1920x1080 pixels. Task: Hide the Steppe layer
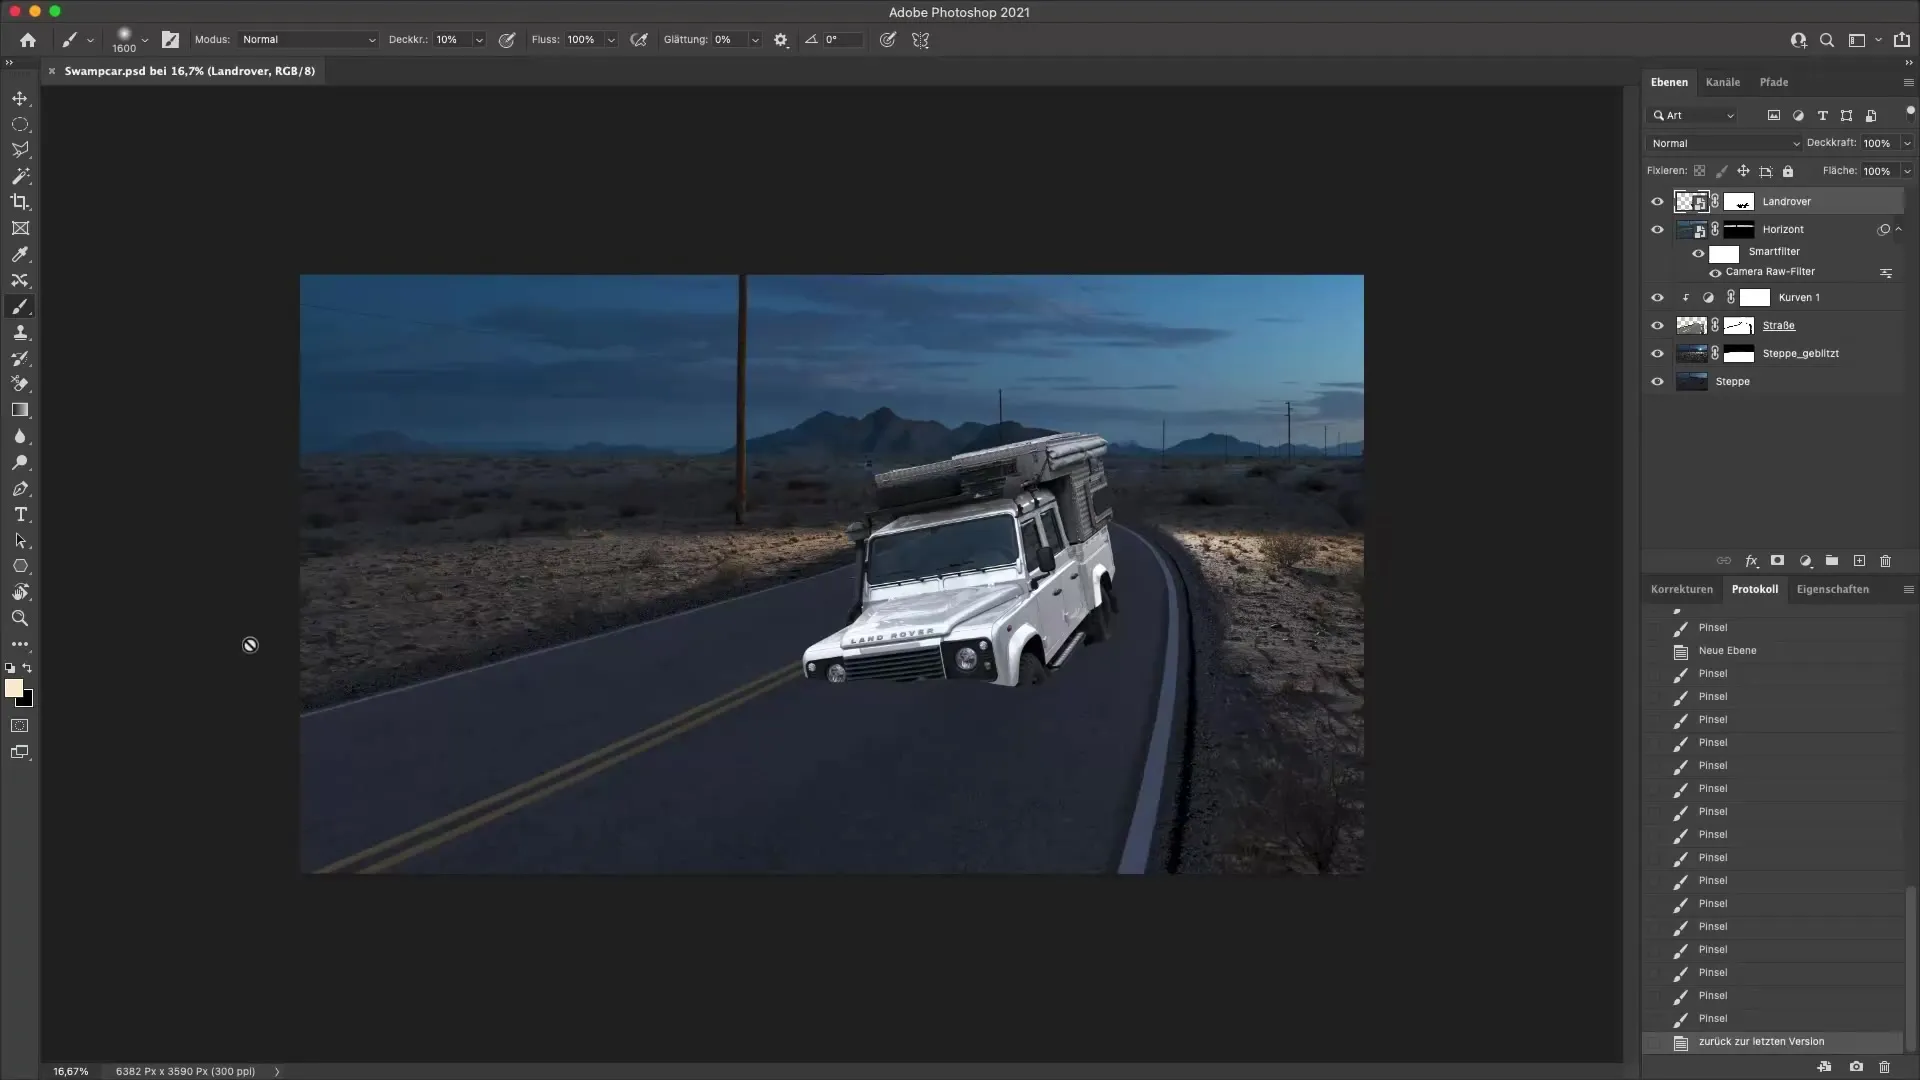pyautogui.click(x=1657, y=382)
